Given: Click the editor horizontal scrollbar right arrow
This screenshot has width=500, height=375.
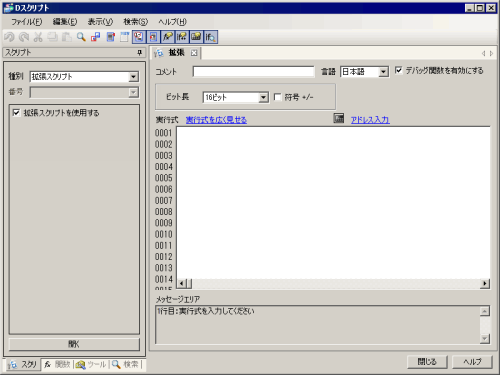Looking at the screenshot, I should point(485,284).
